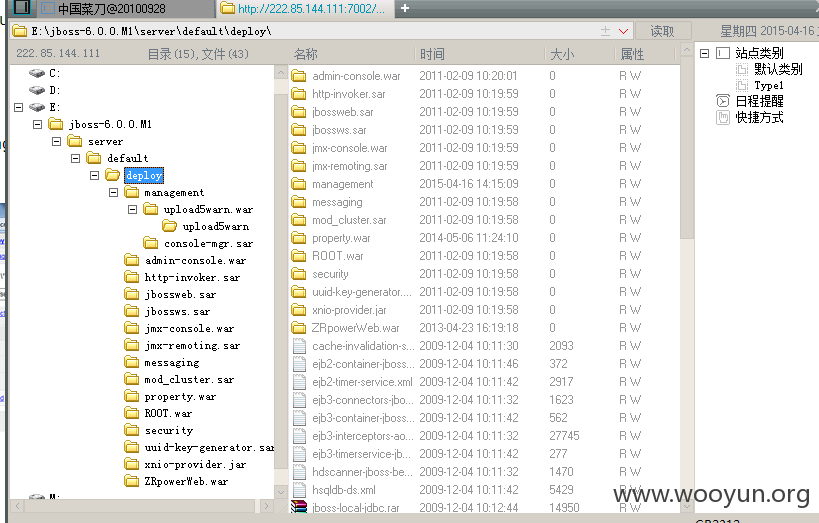Viewport: 819px width, 523px height.
Task: Click the C: drive icon in tree
Action: coord(37,73)
